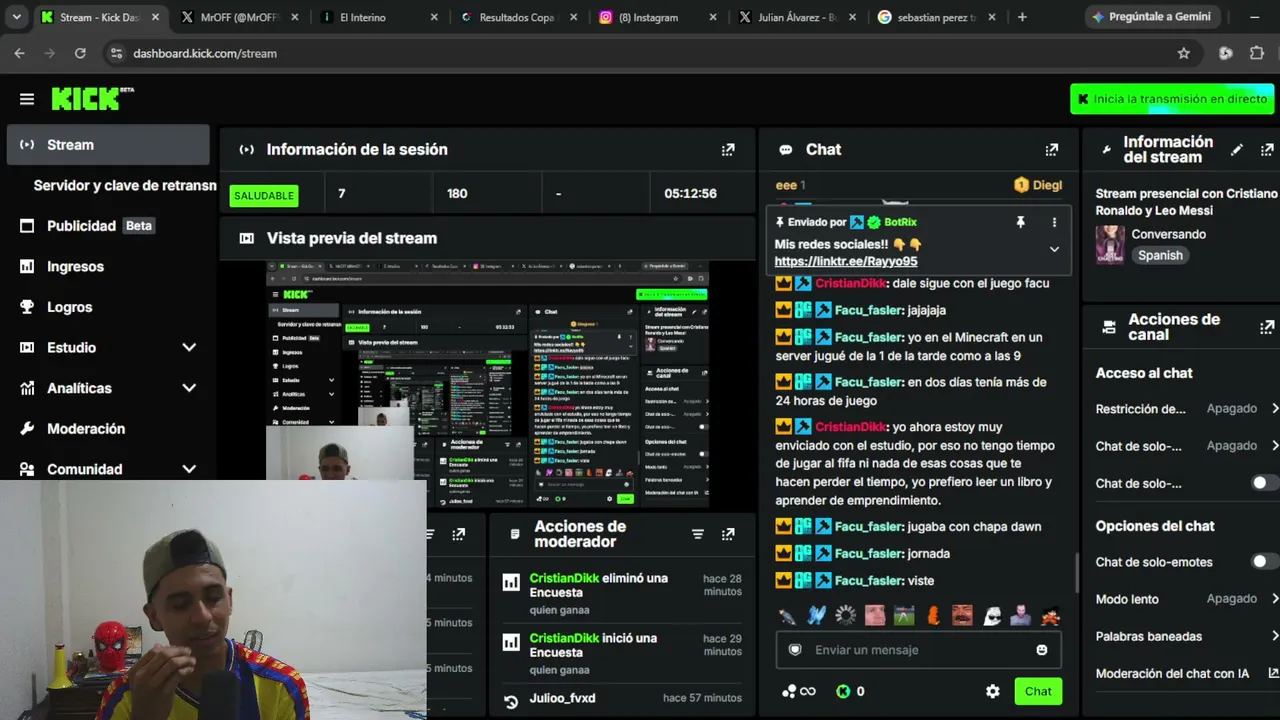Click the stream title mentioning Cristiano Ronaldo

[x=1187, y=202]
